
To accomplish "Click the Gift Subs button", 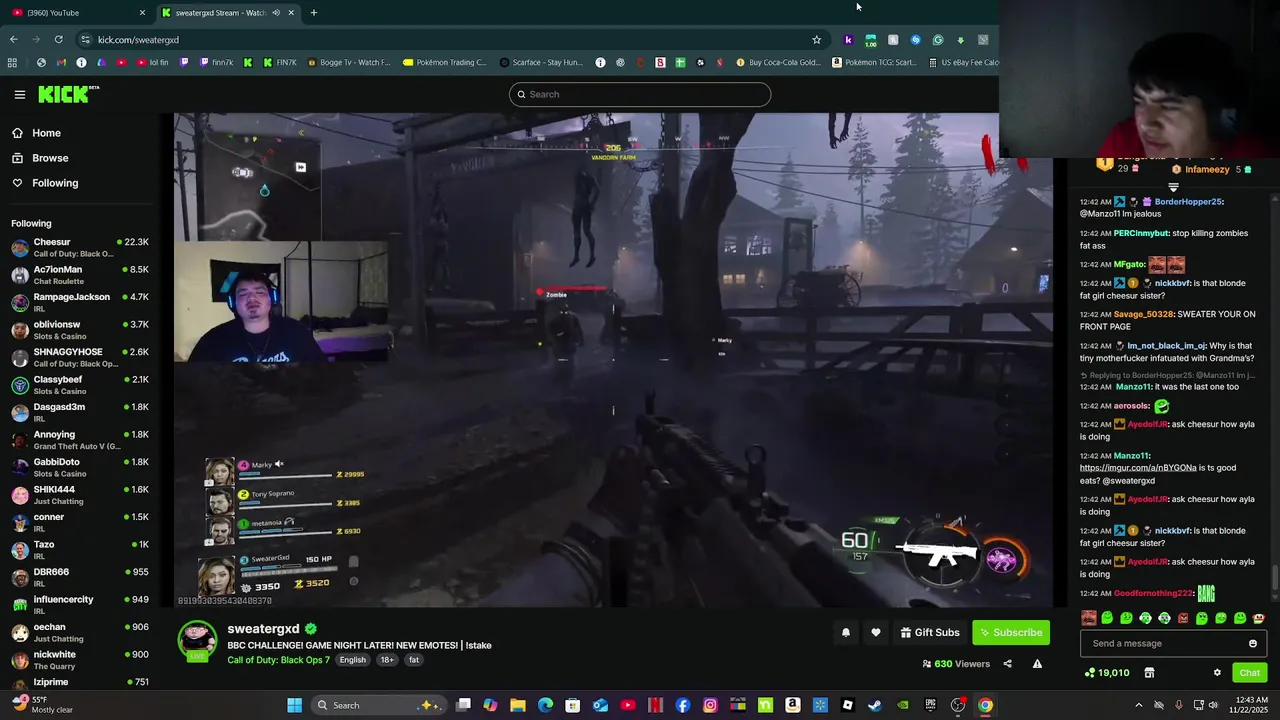I will [x=930, y=632].
